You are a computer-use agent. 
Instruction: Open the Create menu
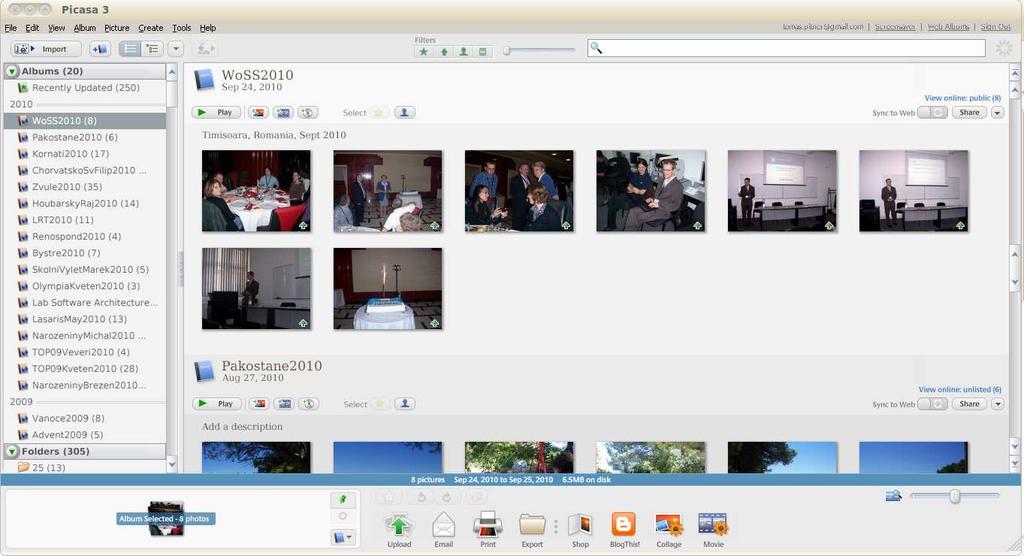[x=150, y=27]
